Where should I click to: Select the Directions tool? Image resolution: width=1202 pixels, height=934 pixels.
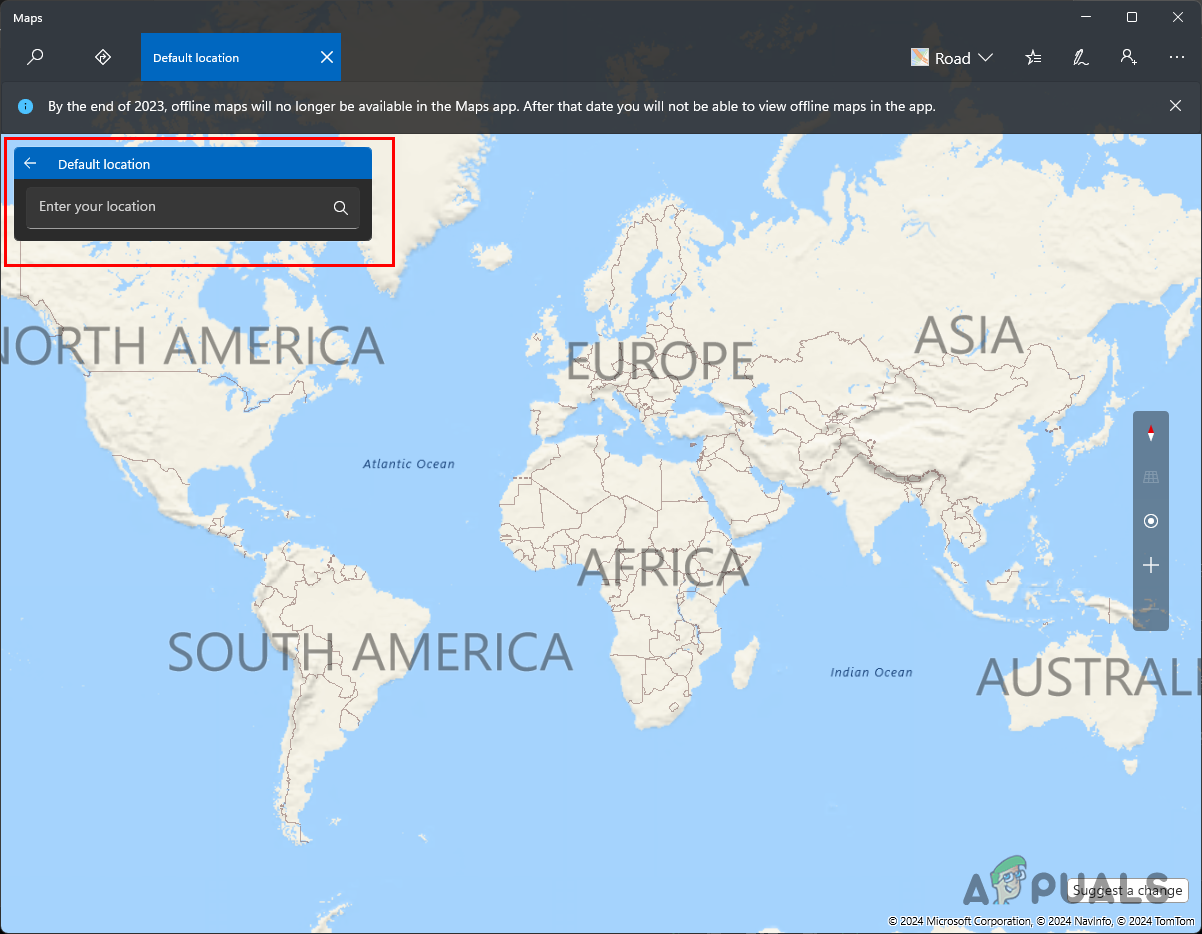(103, 57)
